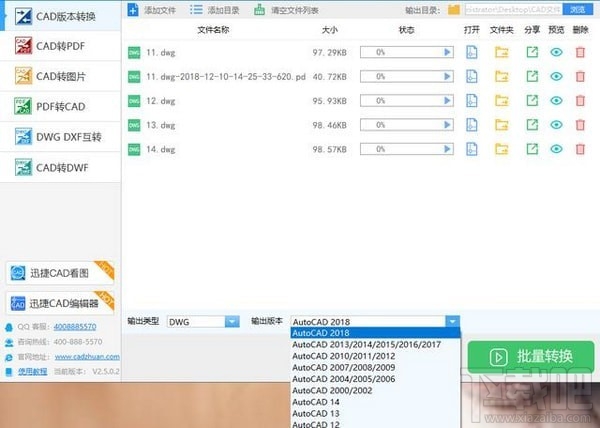Choose AutoCAD 2013/2014/2015/2016/2017 option
This screenshot has height=428, width=600.
pos(375,344)
